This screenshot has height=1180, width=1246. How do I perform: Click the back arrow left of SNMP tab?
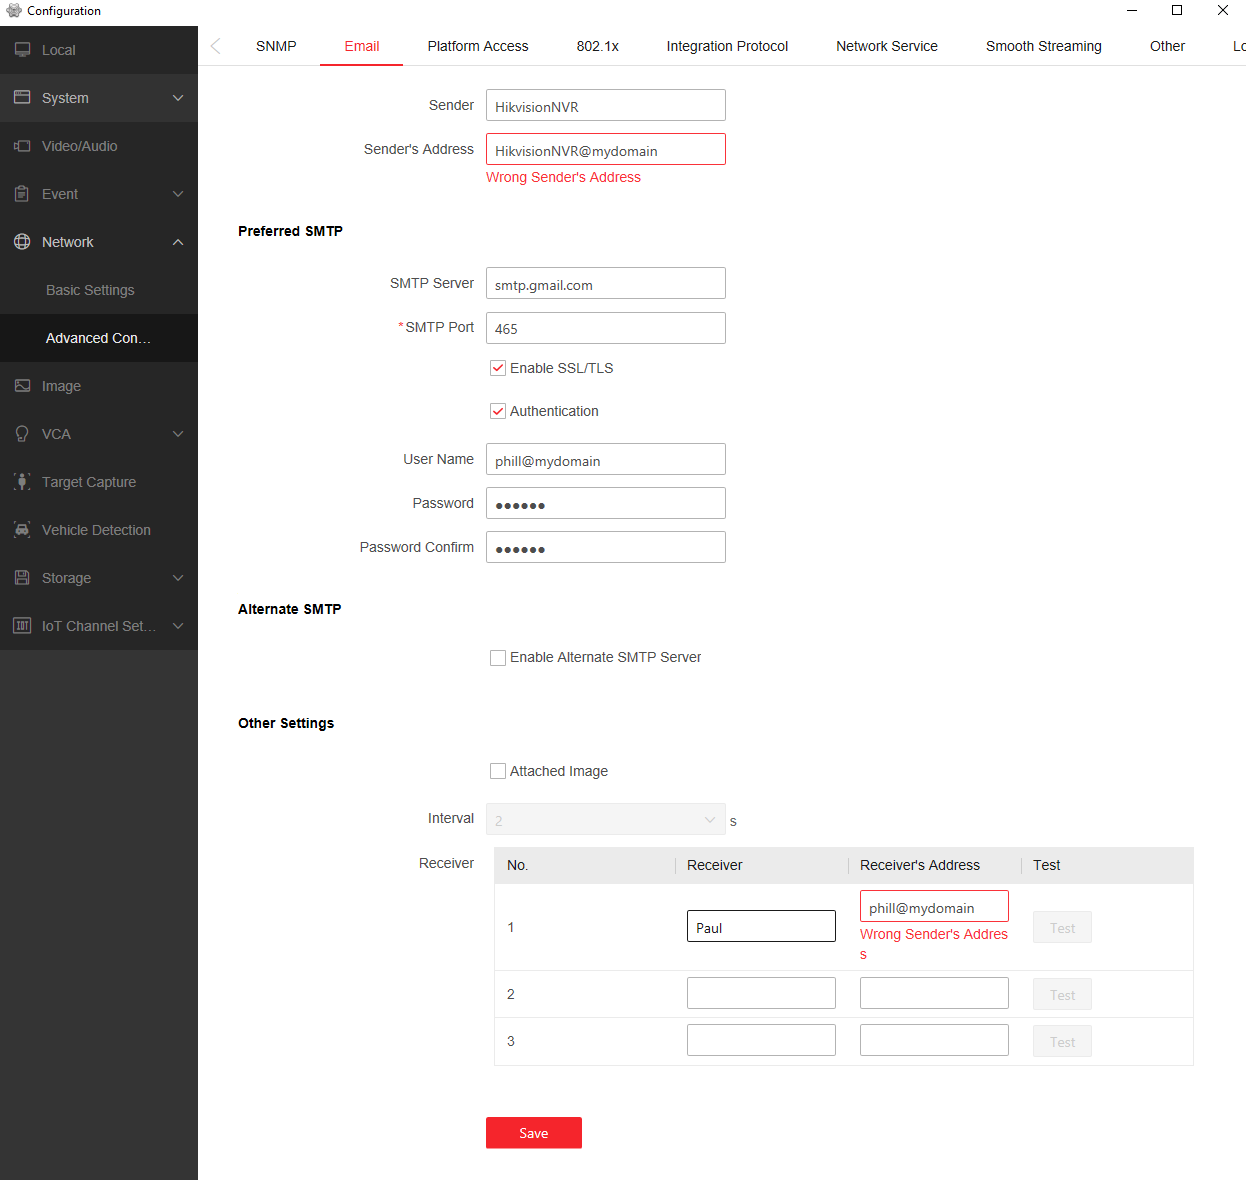(216, 46)
